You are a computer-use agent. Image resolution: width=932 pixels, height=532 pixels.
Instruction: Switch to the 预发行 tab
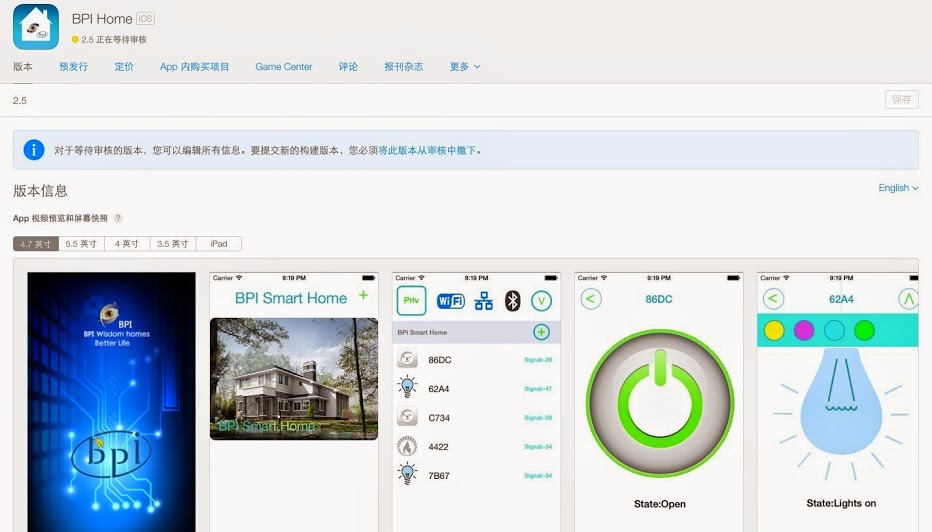[73, 67]
